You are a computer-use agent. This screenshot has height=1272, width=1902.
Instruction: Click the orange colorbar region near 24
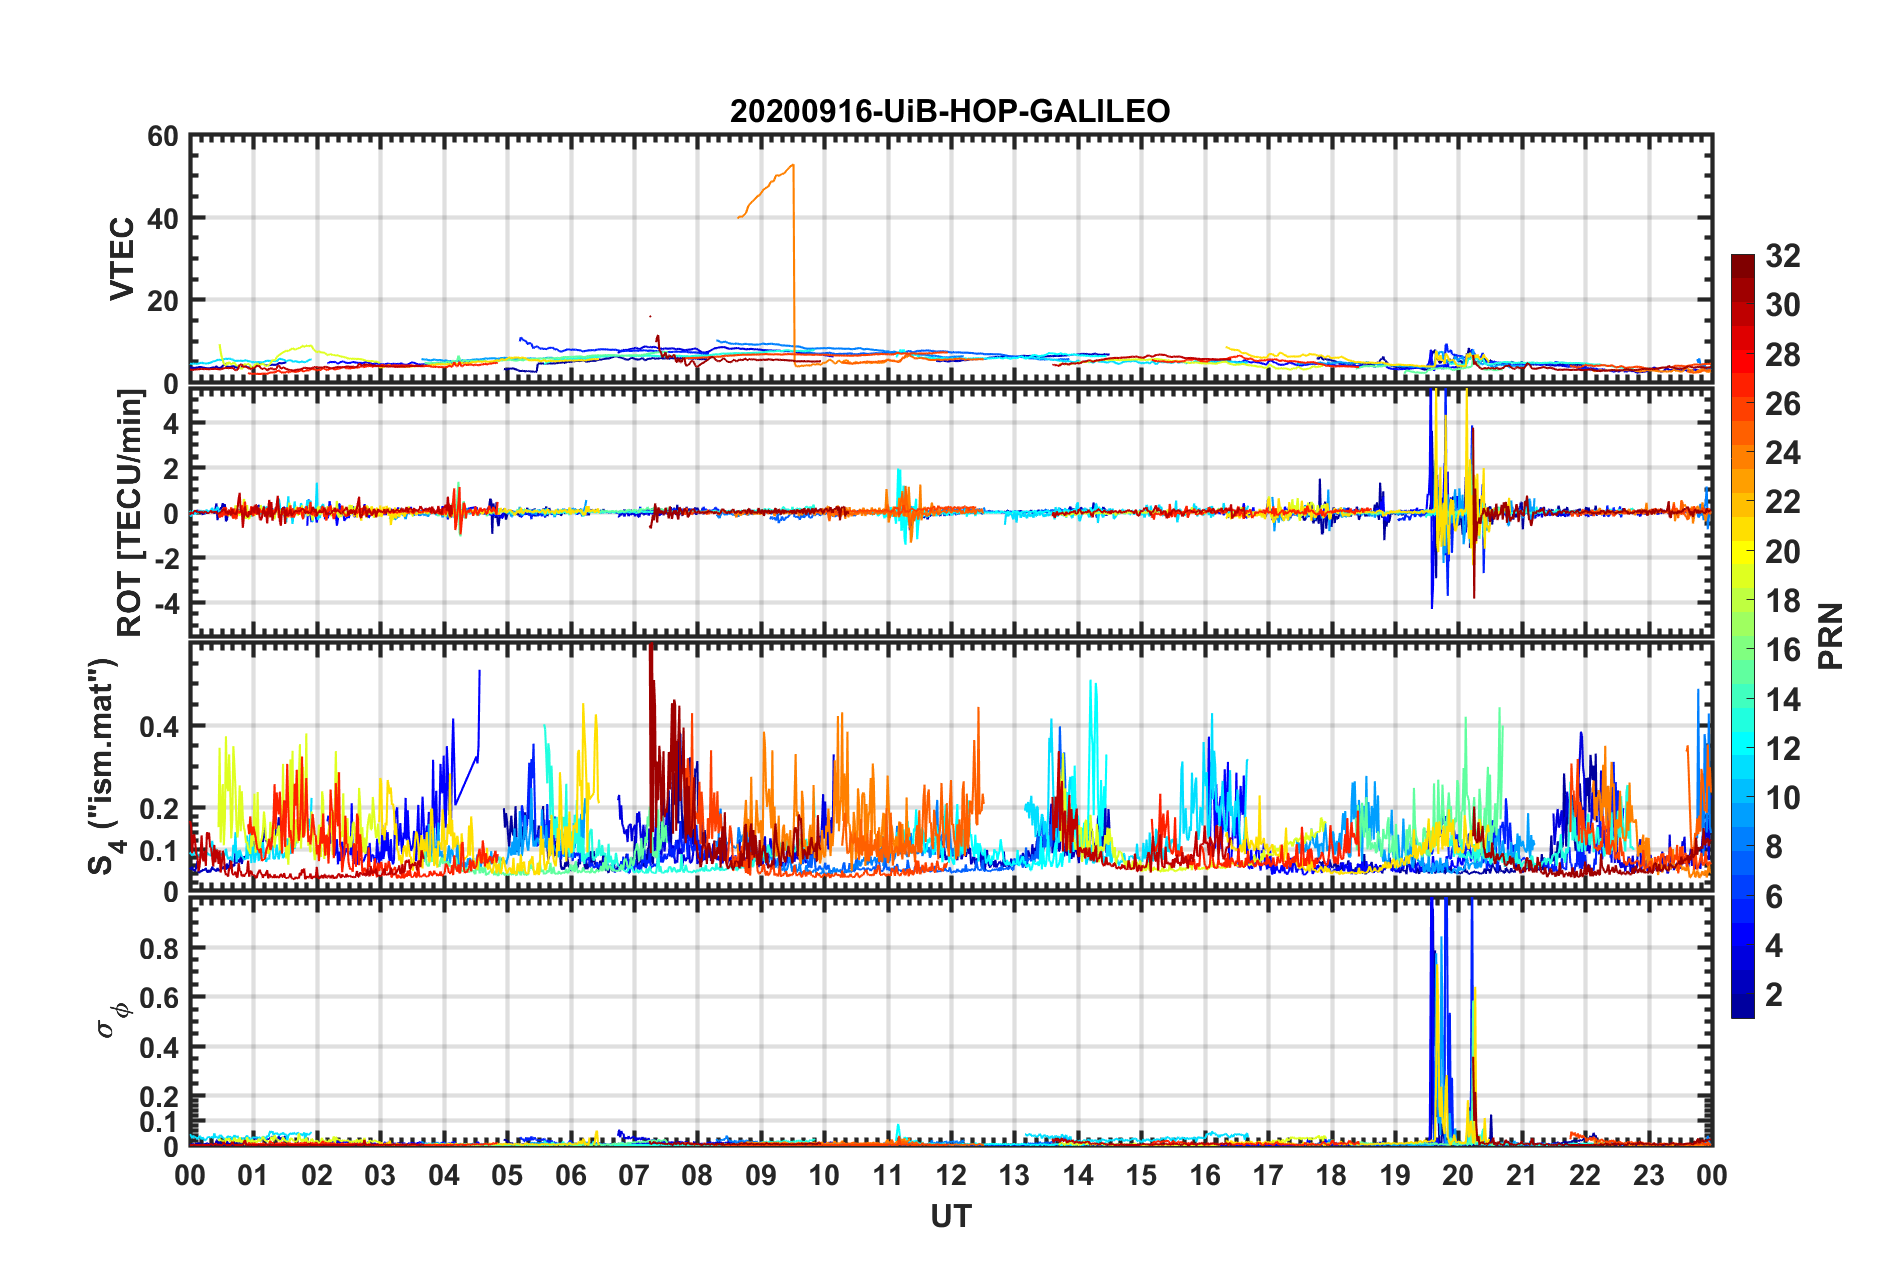pyautogui.click(x=1743, y=453)
